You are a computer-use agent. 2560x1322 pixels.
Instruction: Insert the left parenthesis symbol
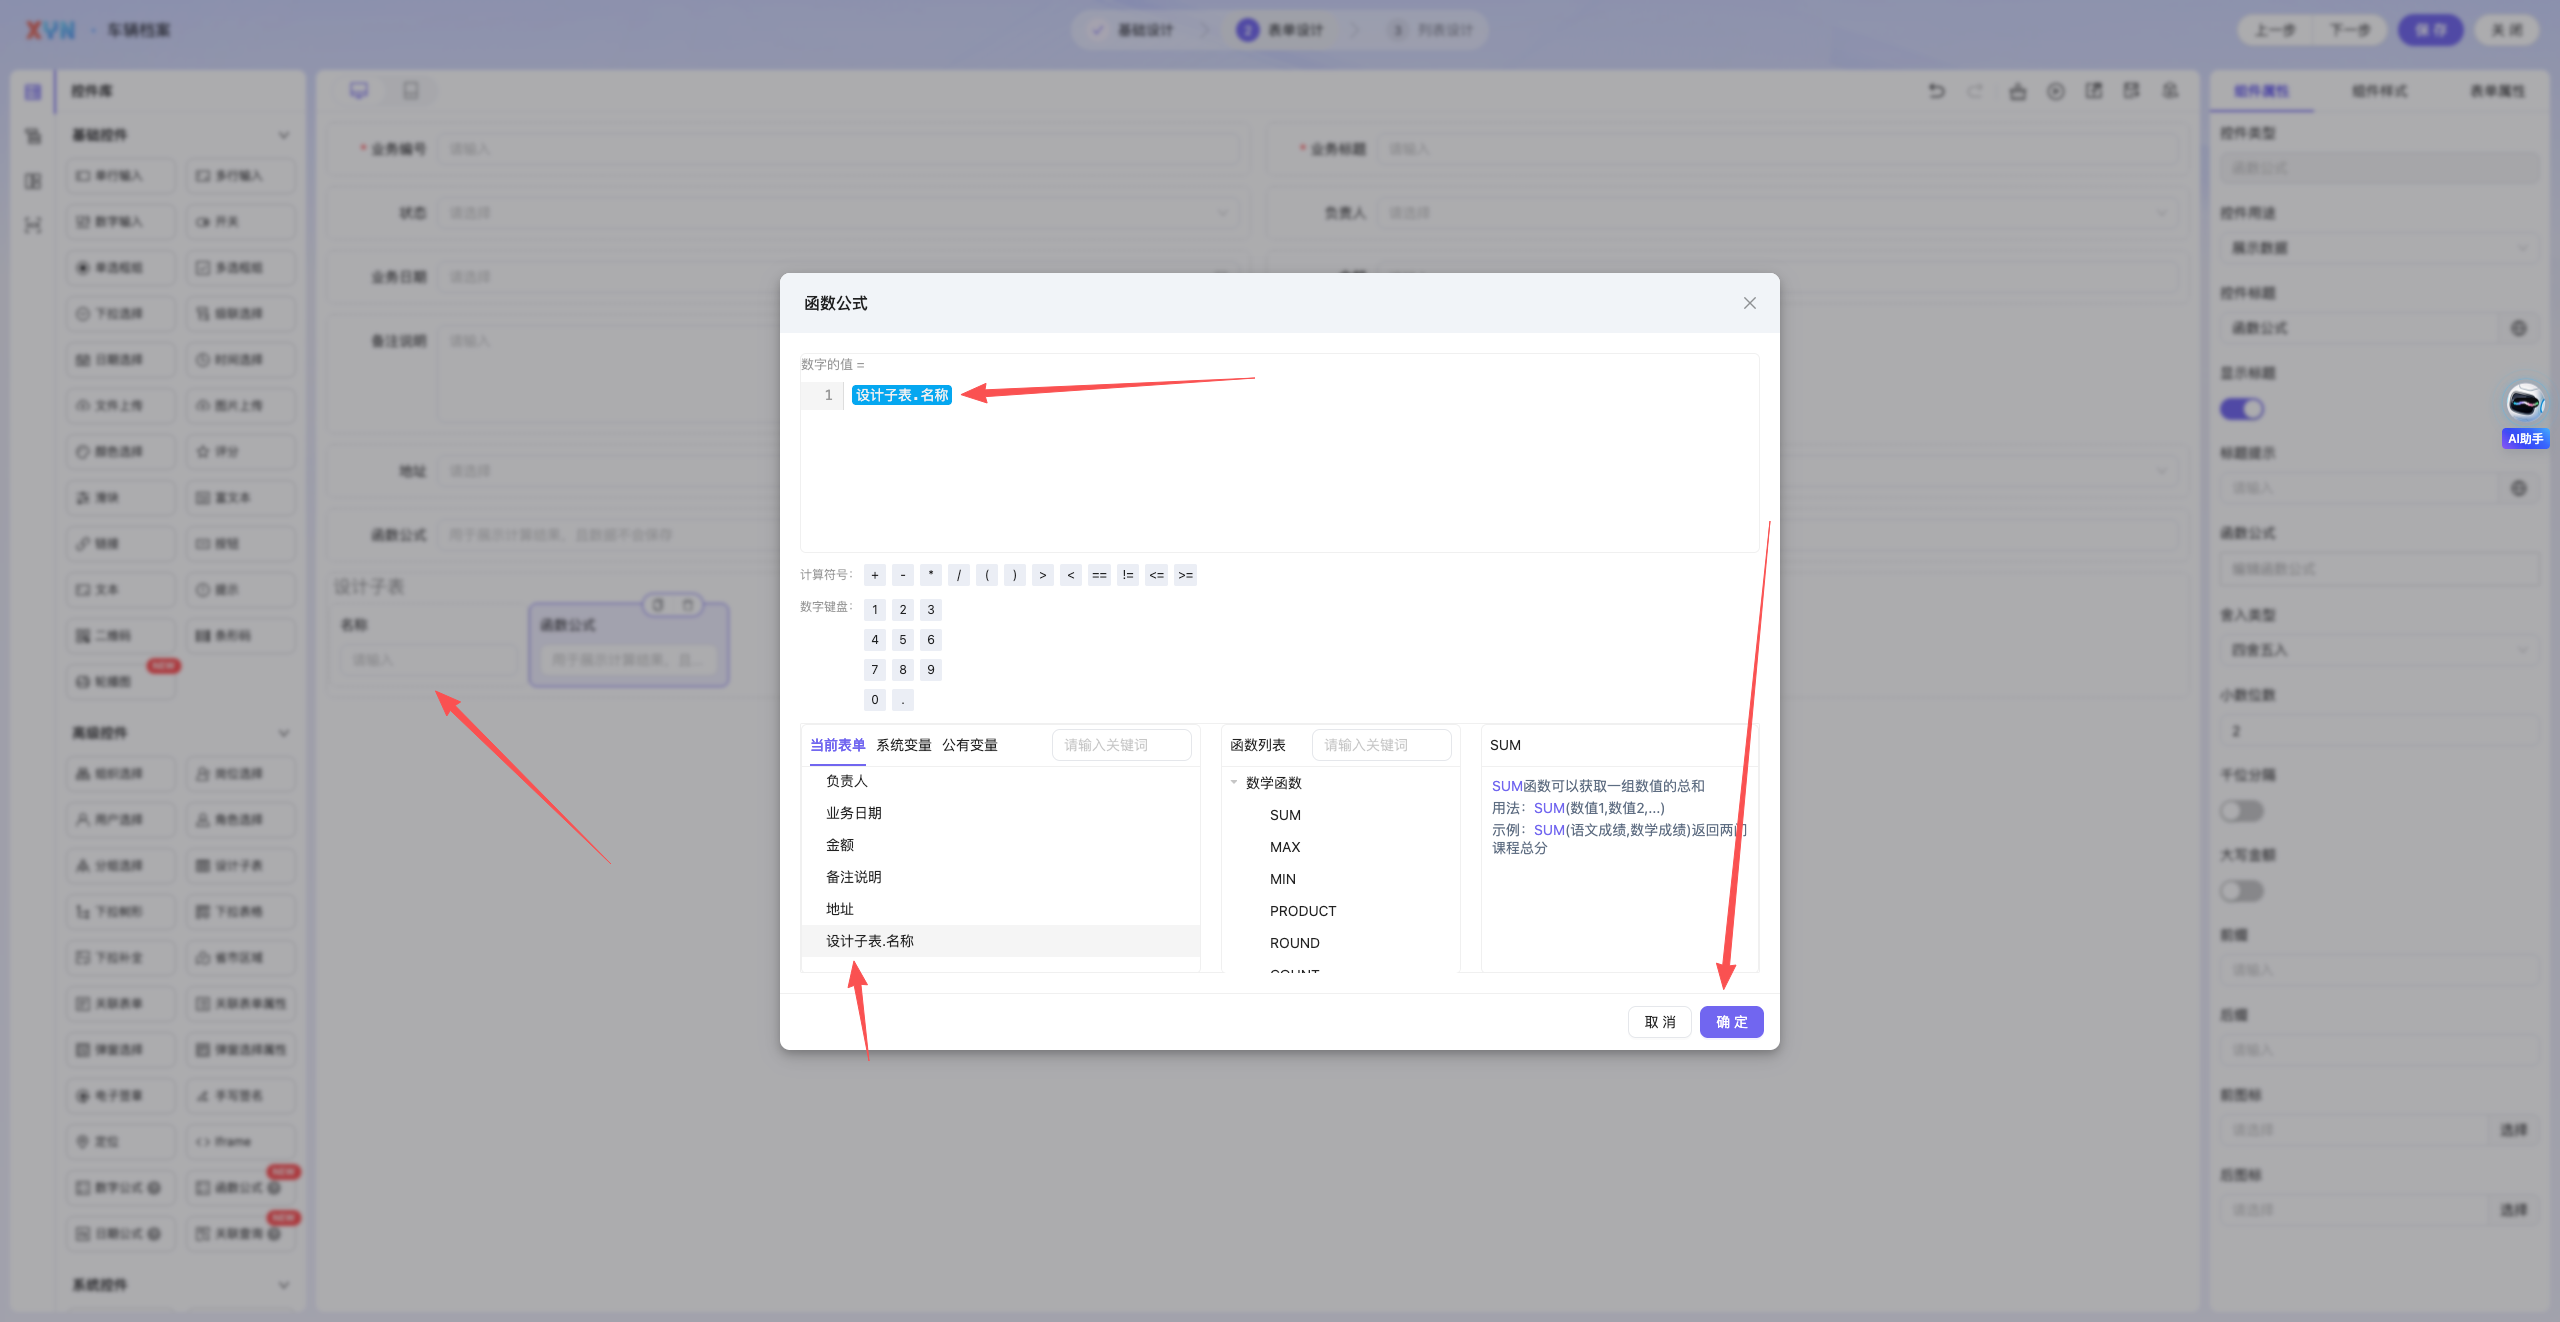tap(987, 575)
